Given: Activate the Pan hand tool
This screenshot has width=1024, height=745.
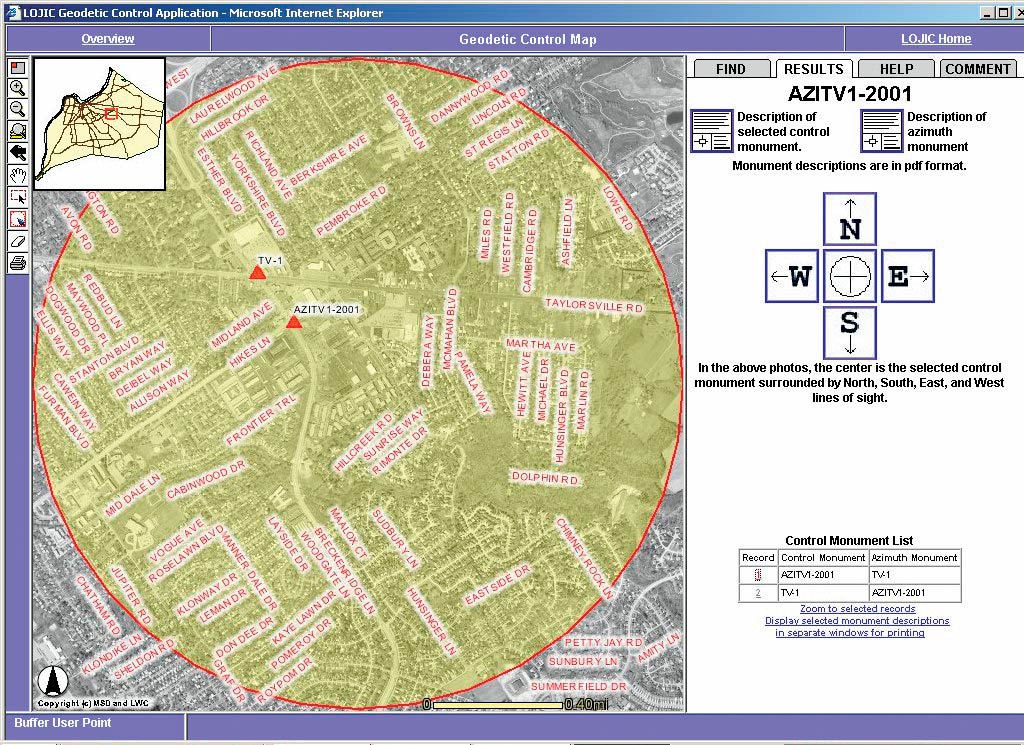Looking at the screenshot, I should click(18, 175).
